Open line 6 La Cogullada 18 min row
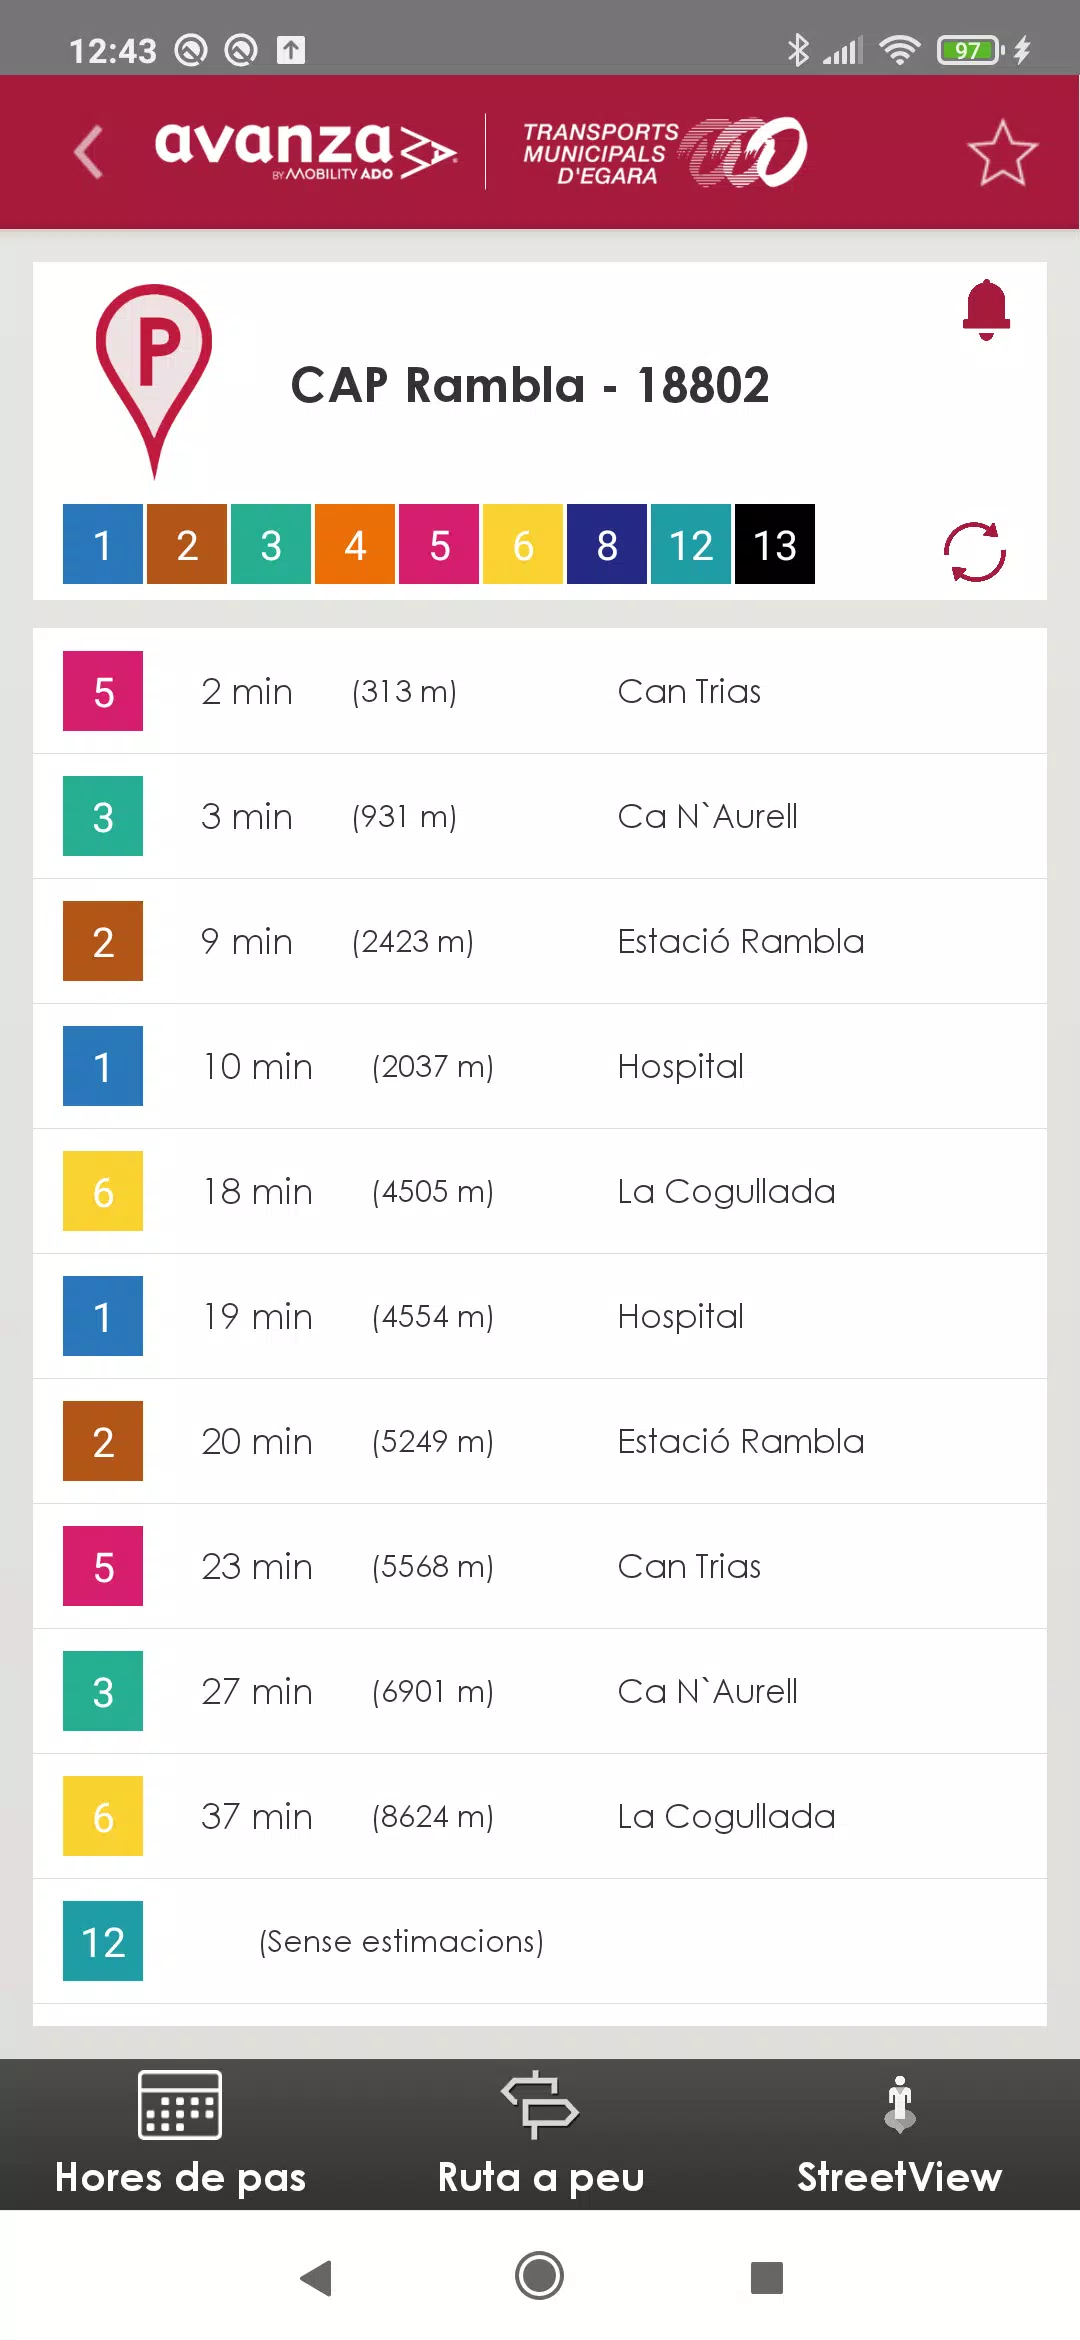1080x2340 pixels. 540,1191
